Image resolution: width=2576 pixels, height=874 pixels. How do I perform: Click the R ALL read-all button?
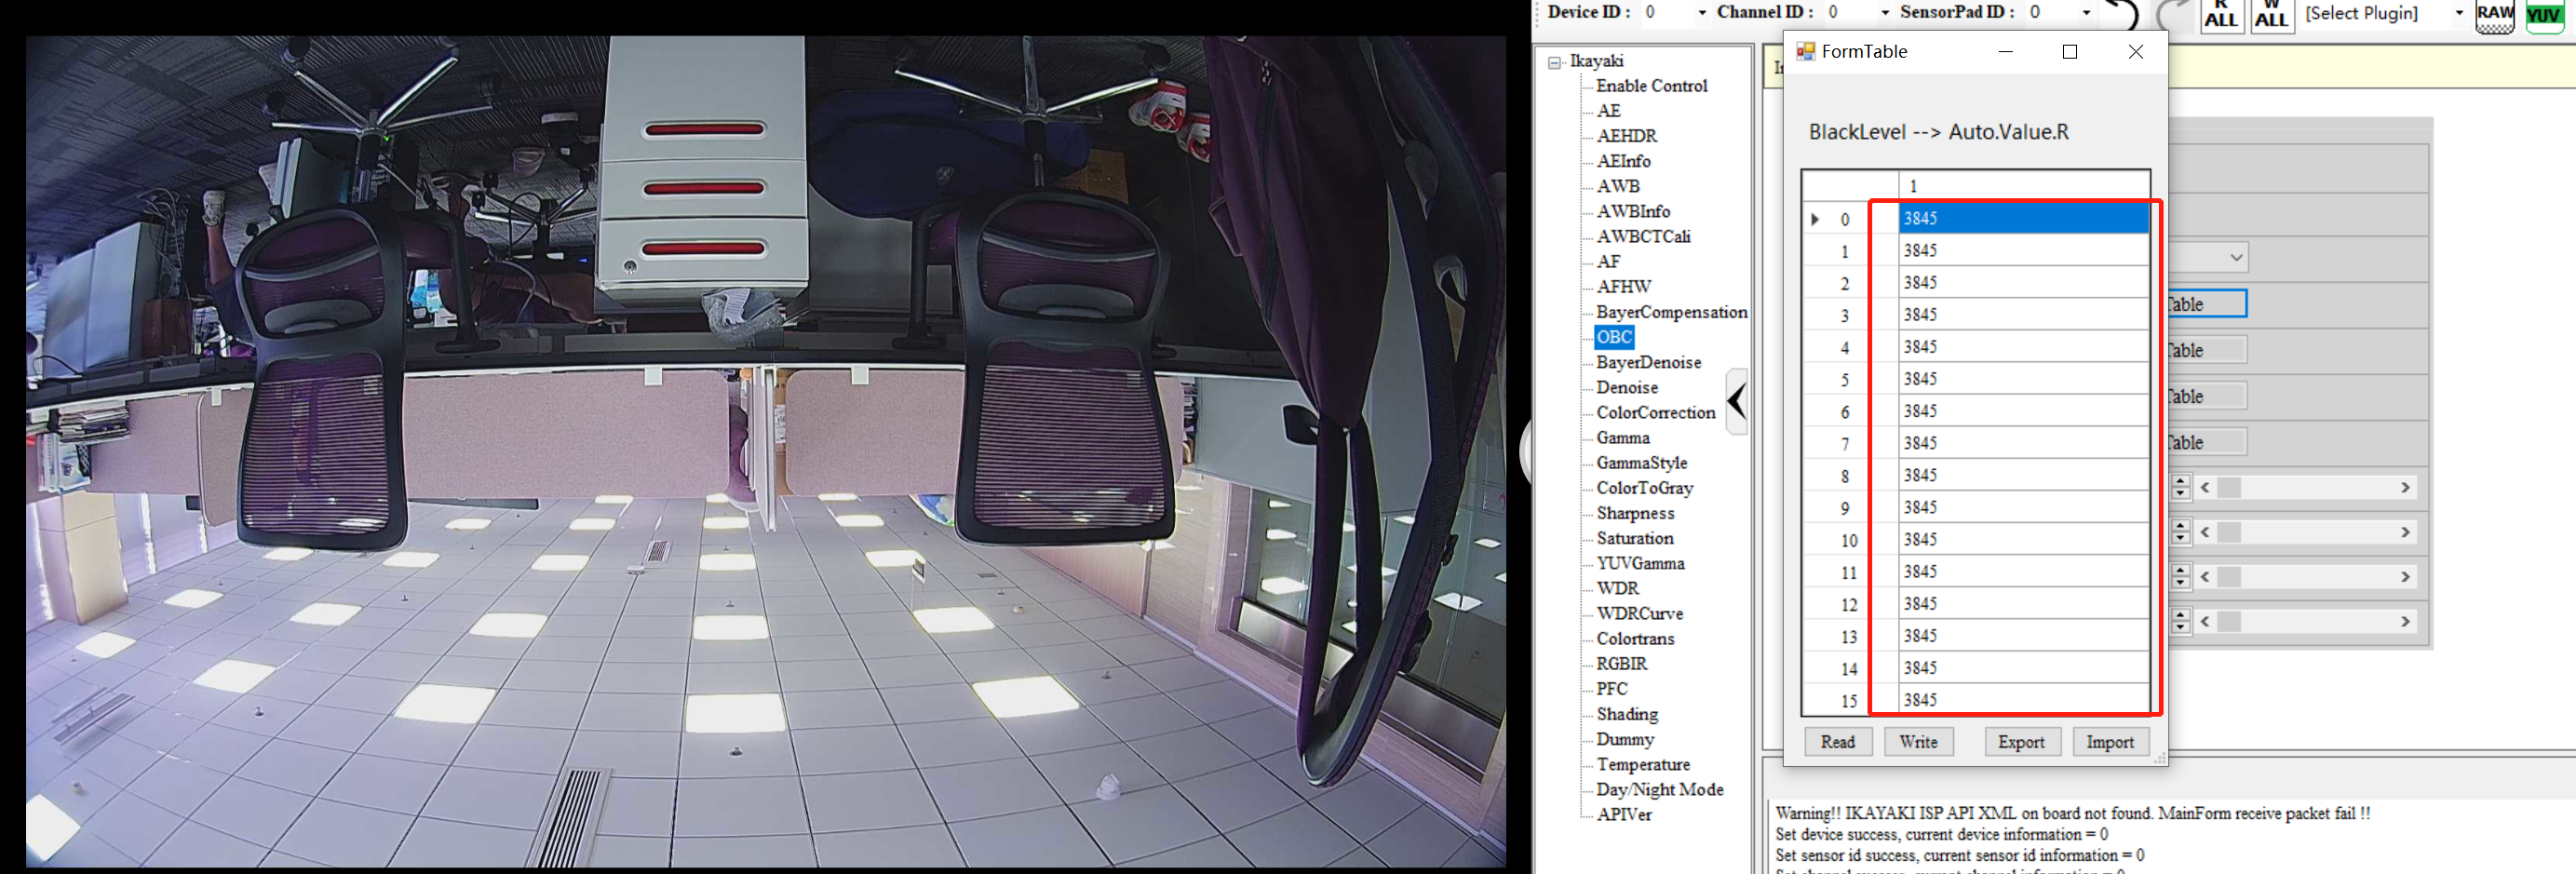pos(2220,15)
